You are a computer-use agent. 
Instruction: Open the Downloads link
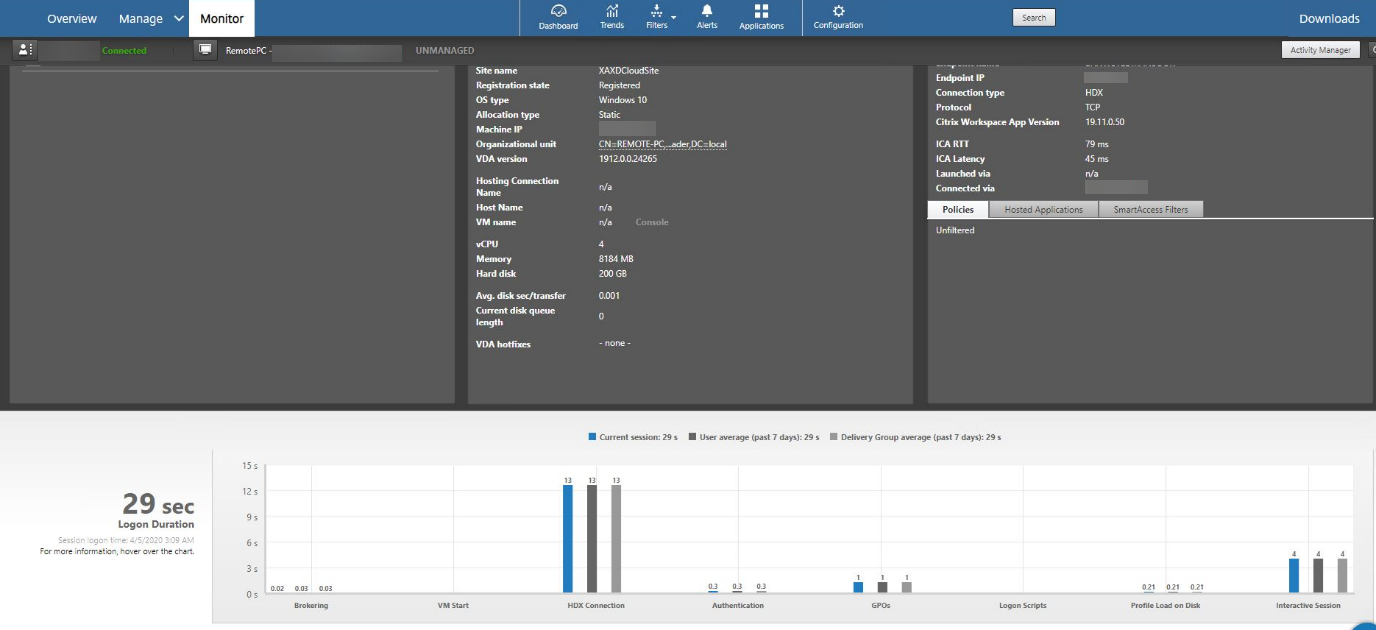pos(1329,19)
